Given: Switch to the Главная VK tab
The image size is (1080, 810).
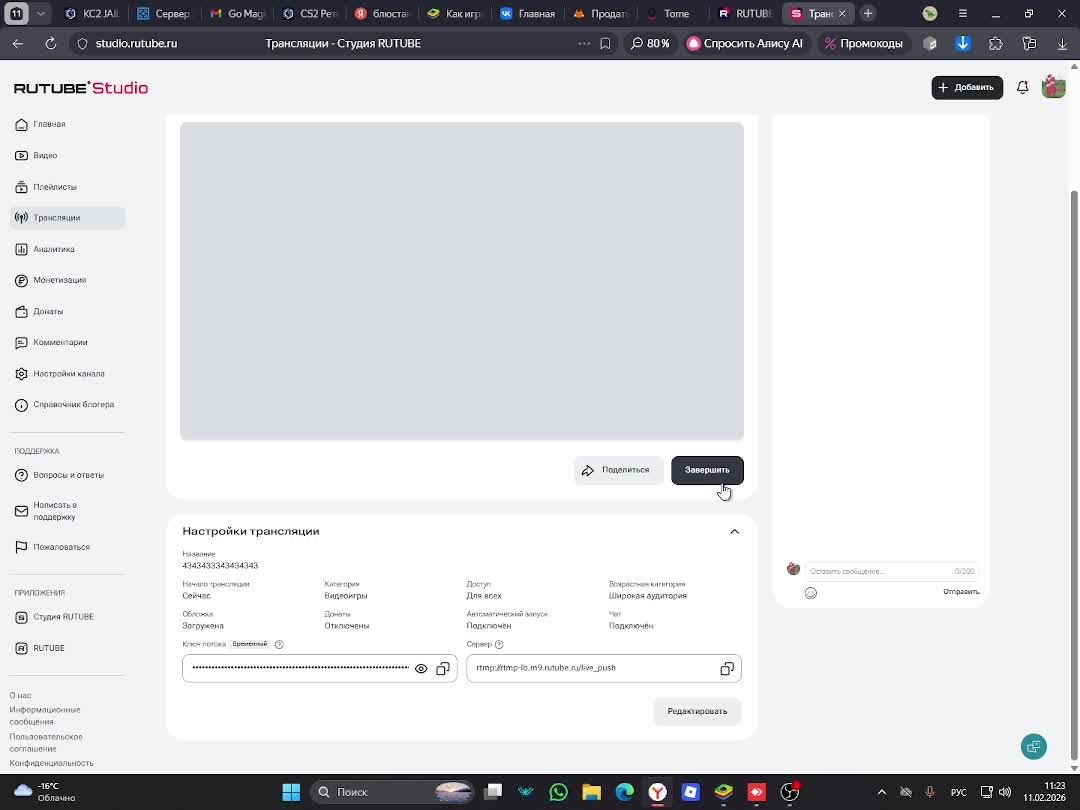Looking at the screenshot, I should [528, 14].
